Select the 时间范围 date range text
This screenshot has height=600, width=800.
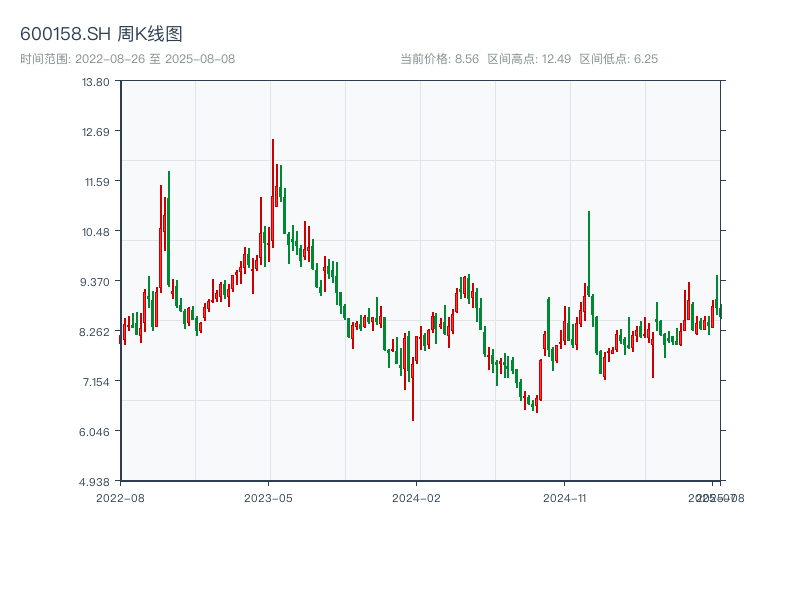click(x=128, y=59)
